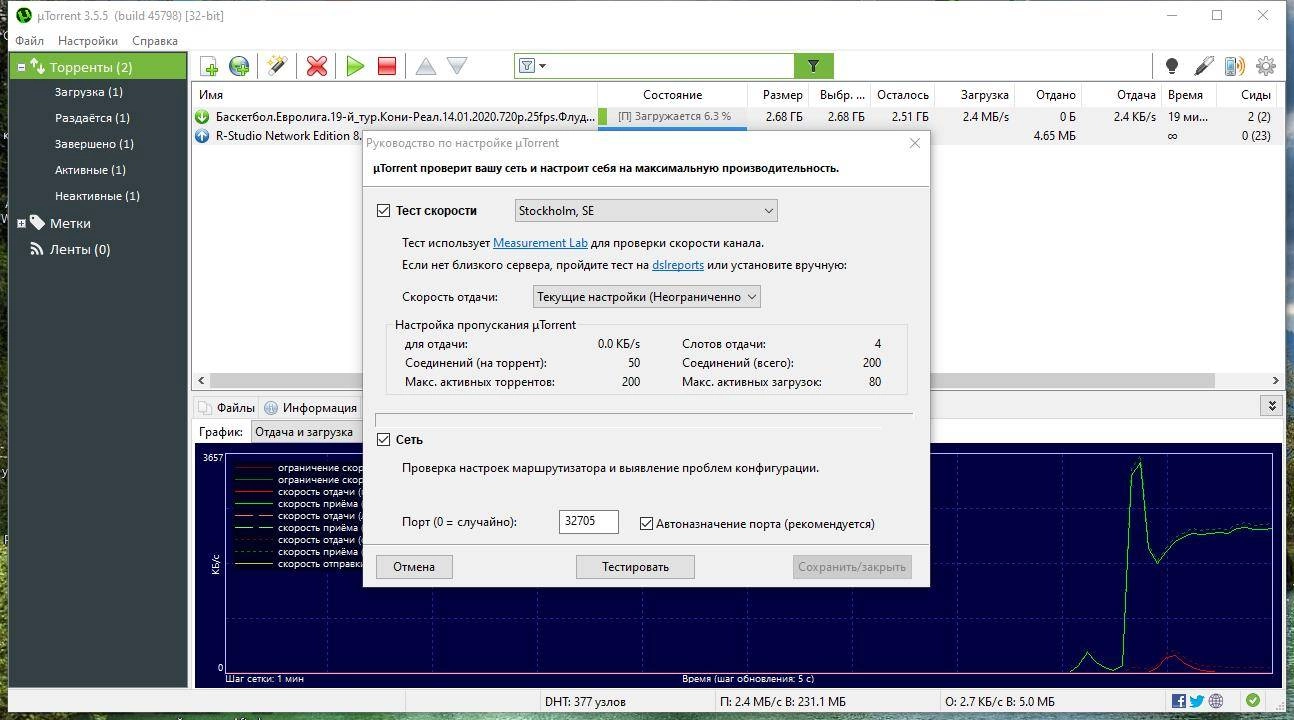Open the Файл menu
The height and width of the screenshot is (720, 1294).
click(30, 41)
